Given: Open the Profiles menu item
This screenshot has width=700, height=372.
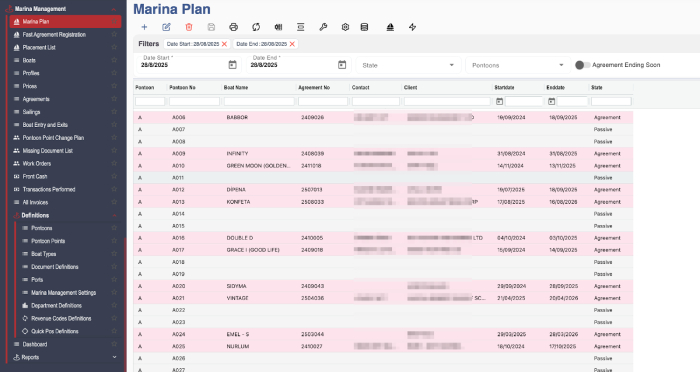Looking at the screenshot, I should (x=31, y=73).
